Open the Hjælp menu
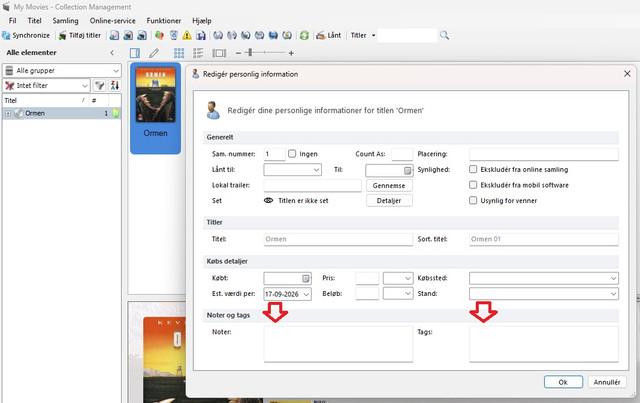640x403 pixels. pos(202,21)
